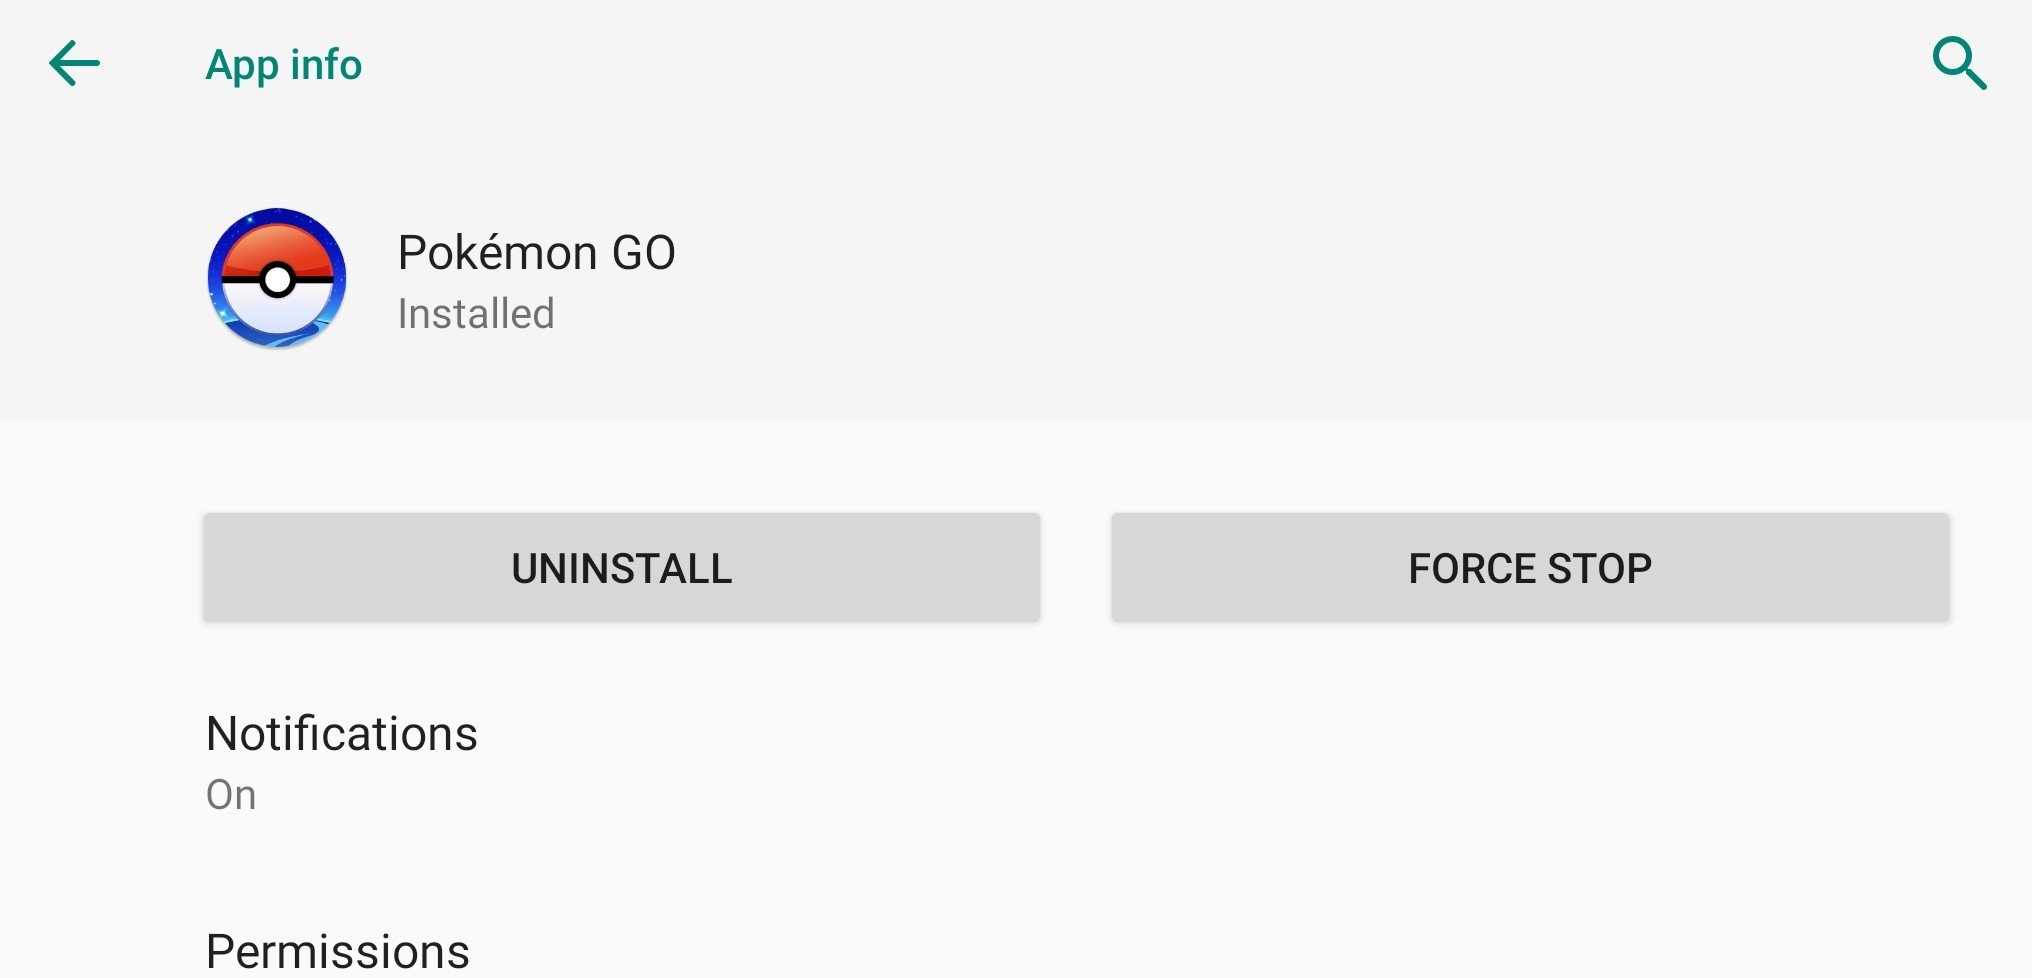
Task: Tap the STOP word on the Force Stop button
Action: (1599, 568)
